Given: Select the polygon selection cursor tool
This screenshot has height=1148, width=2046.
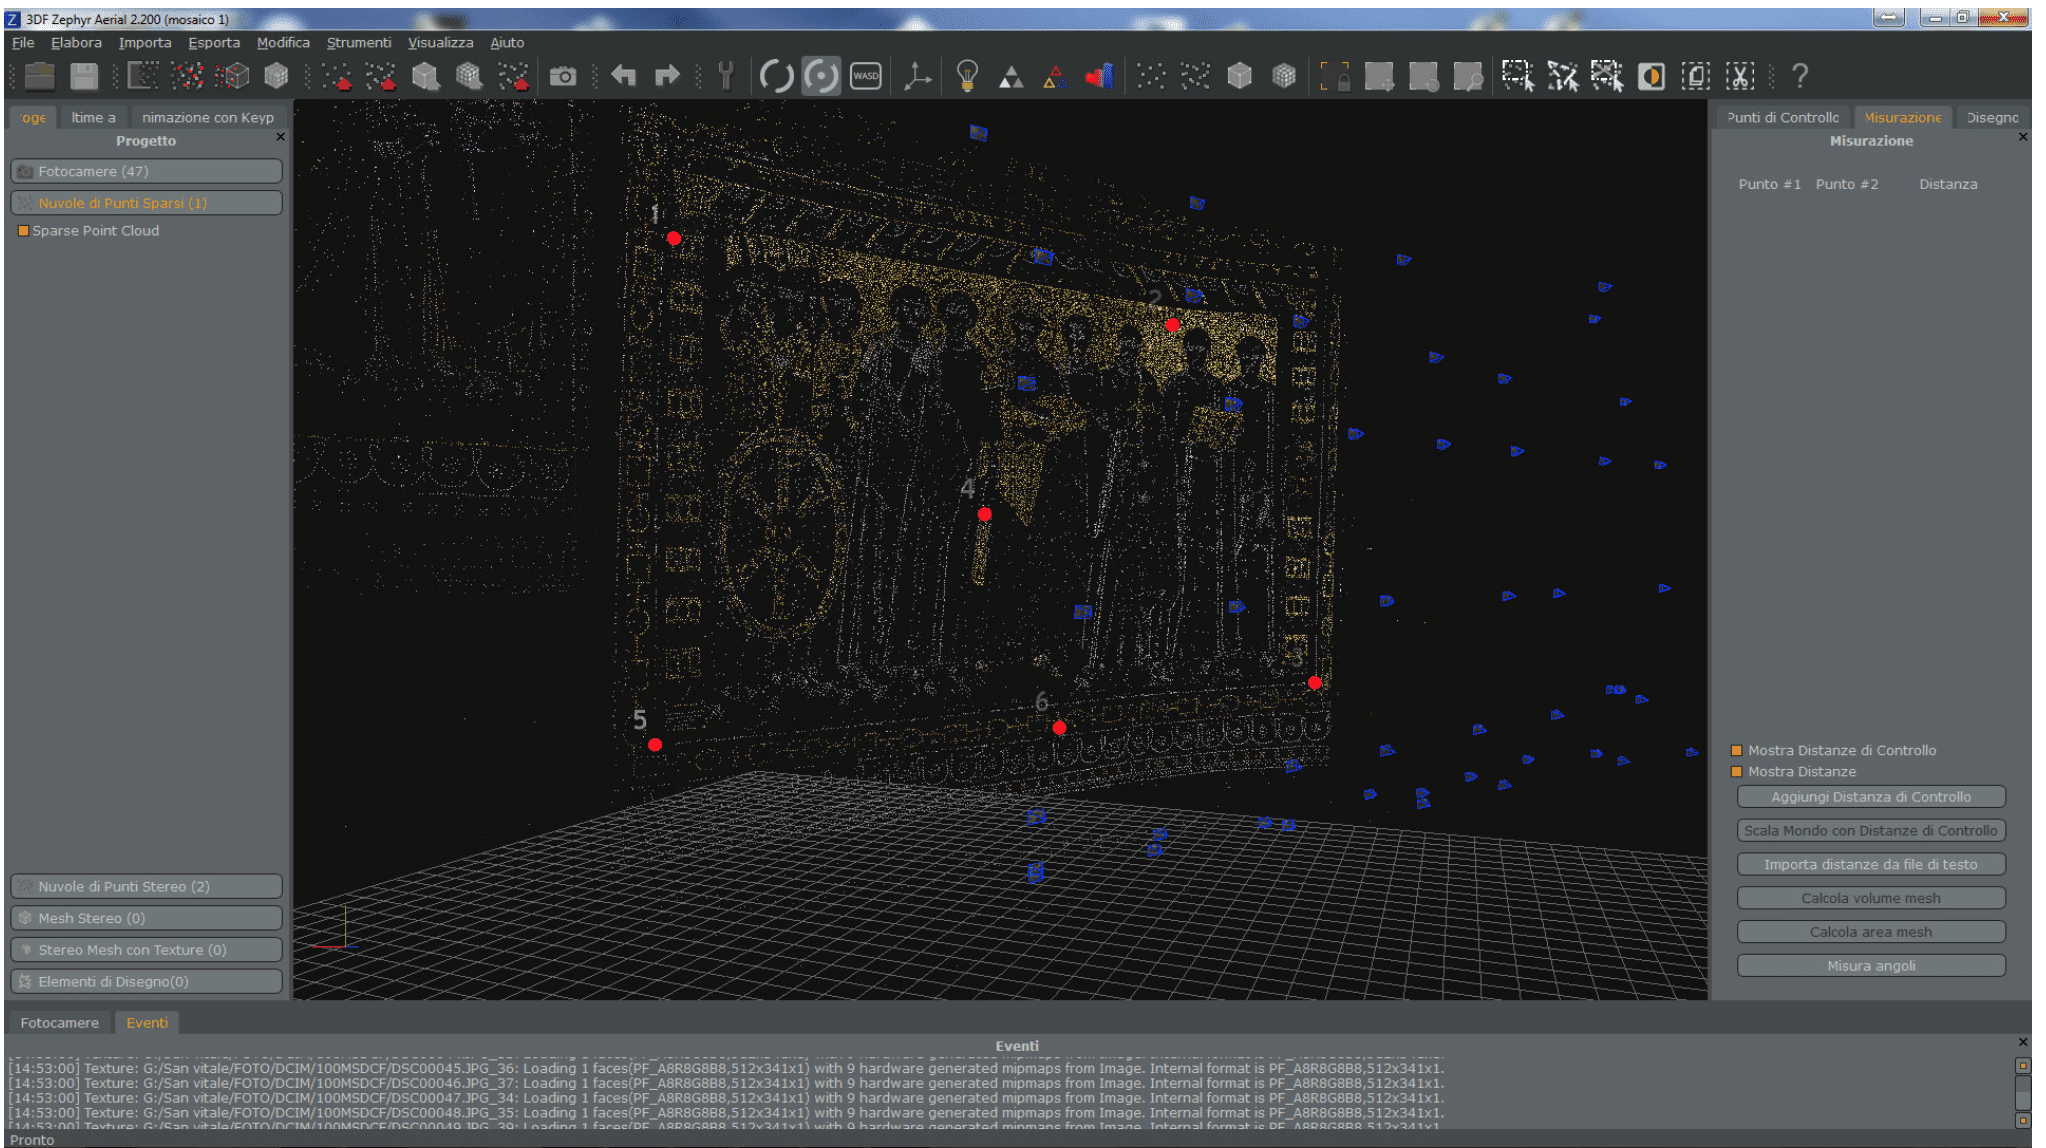Looking at the screenshot, I should coord(1563,76).
